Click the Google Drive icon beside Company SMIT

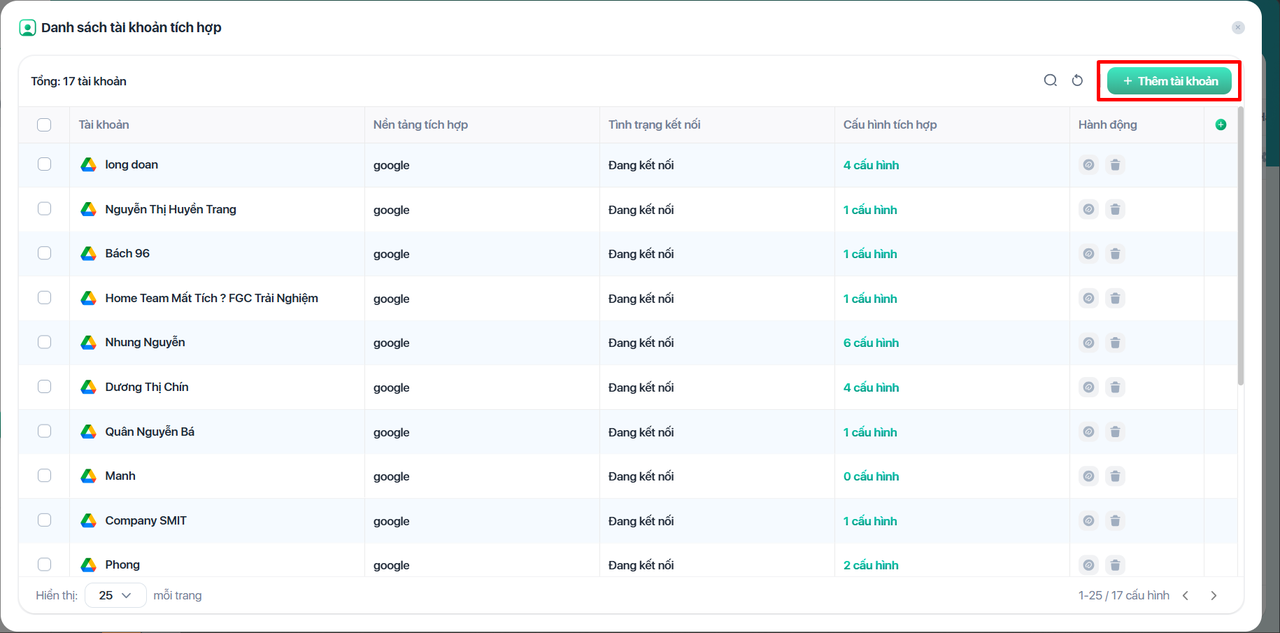click(88, 521)
